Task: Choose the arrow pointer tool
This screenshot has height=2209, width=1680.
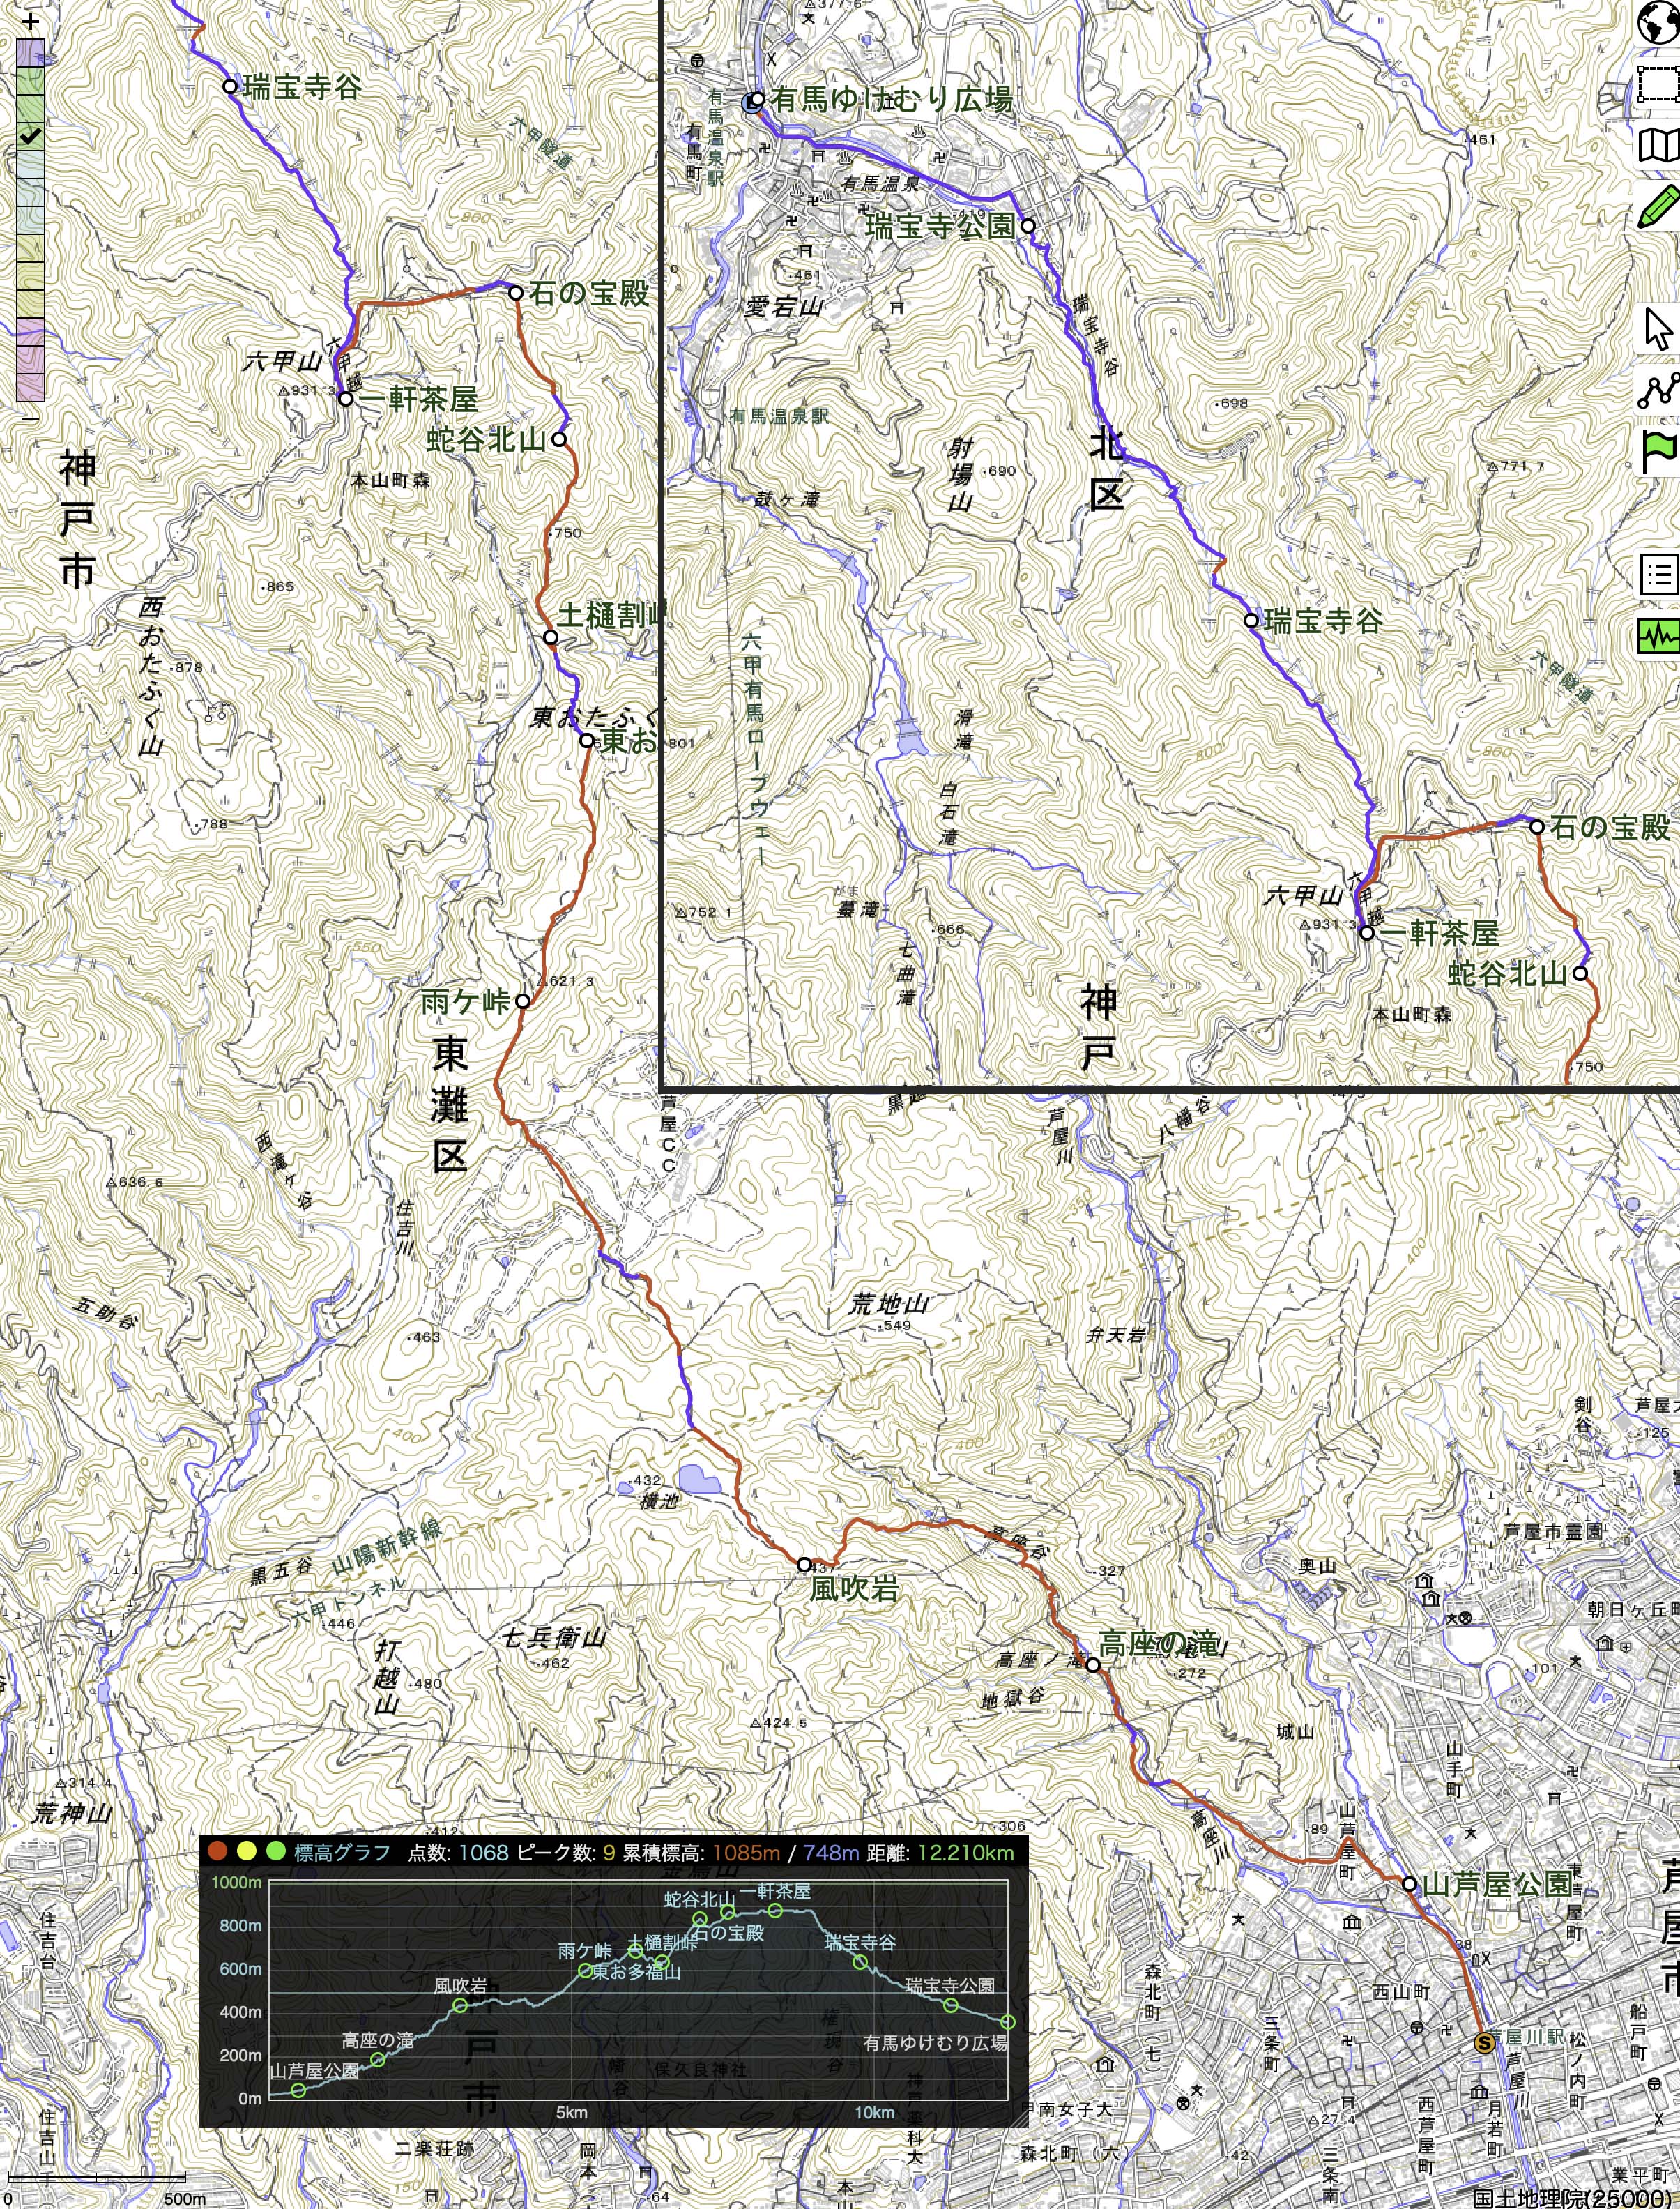Action: coord(1658,329)
